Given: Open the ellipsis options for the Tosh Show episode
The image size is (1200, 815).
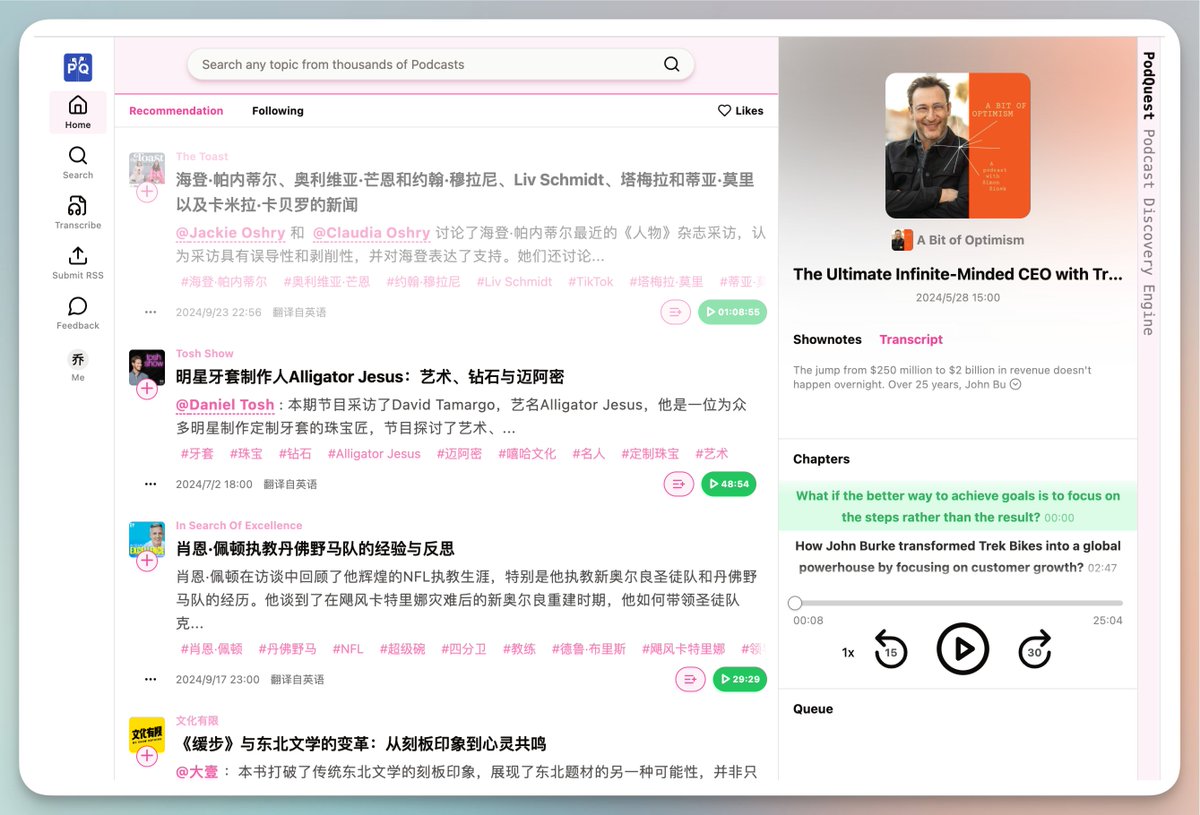Looking at the screenshot, I should click(149, 483).
